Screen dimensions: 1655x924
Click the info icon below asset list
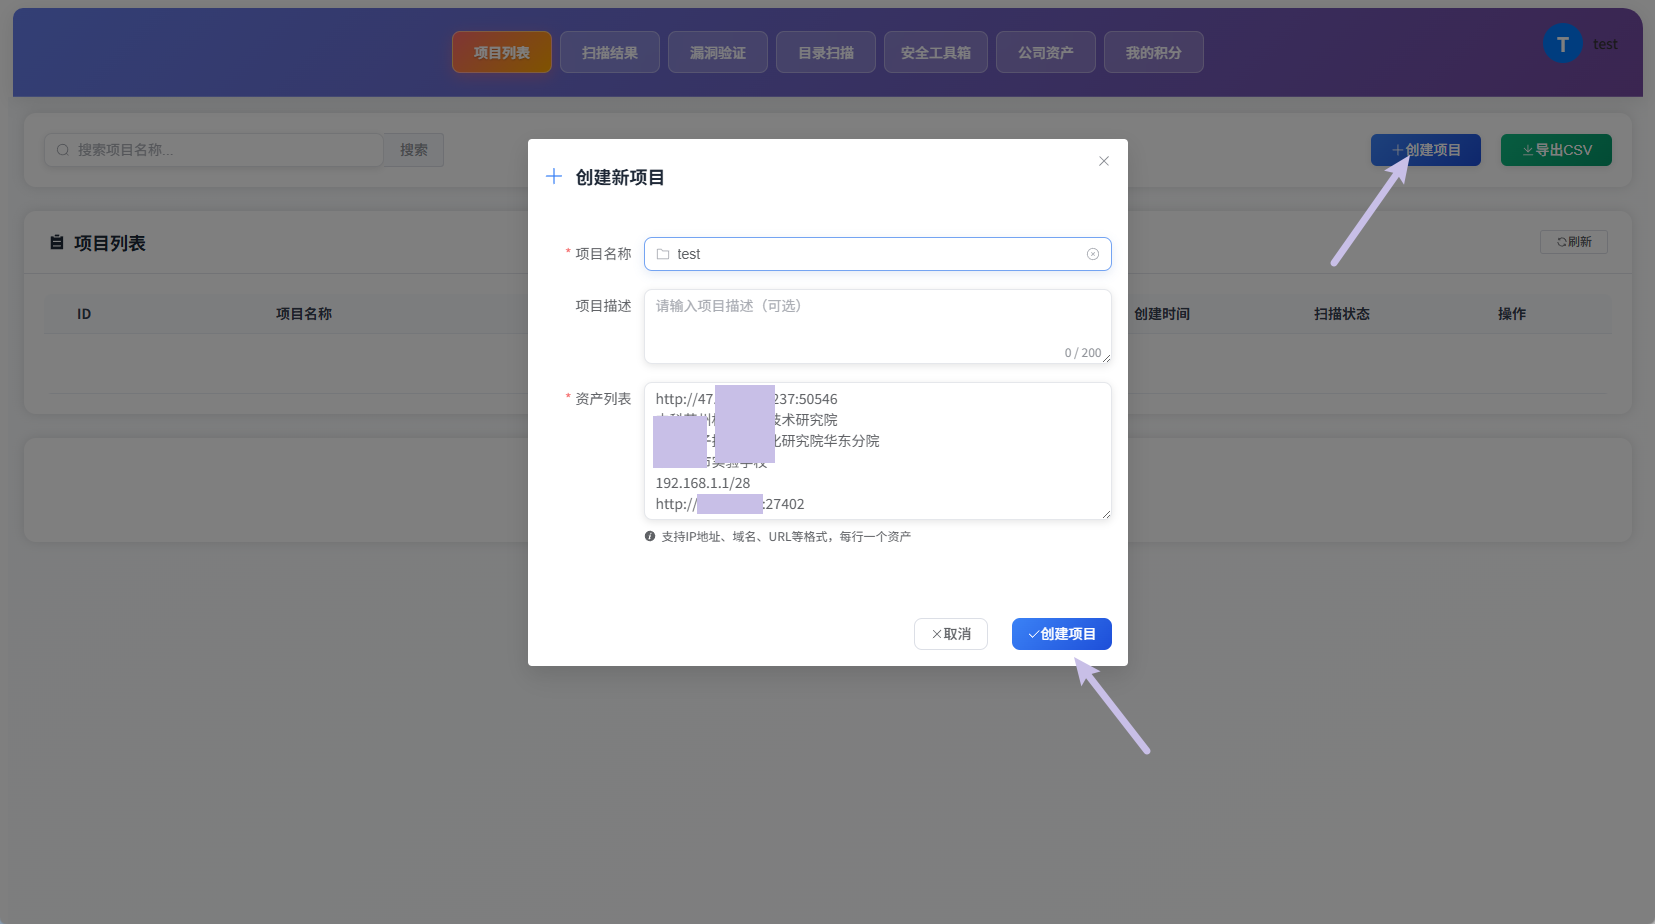pos(650,537)
